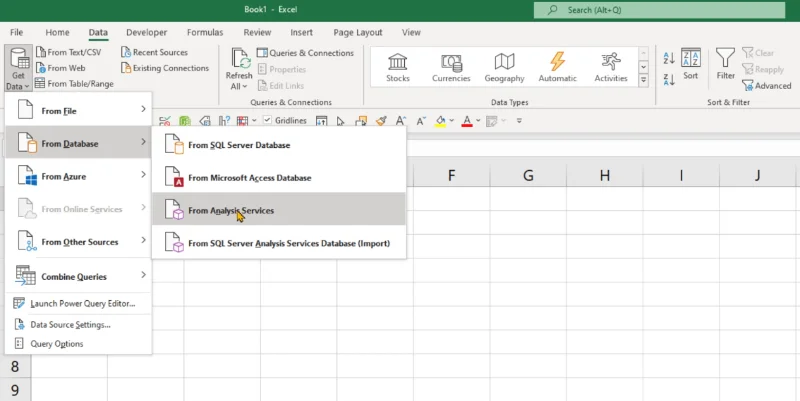Viewport: 800px width, 401px height.
Task: Apply red font color
Action: tap(467, 121)
